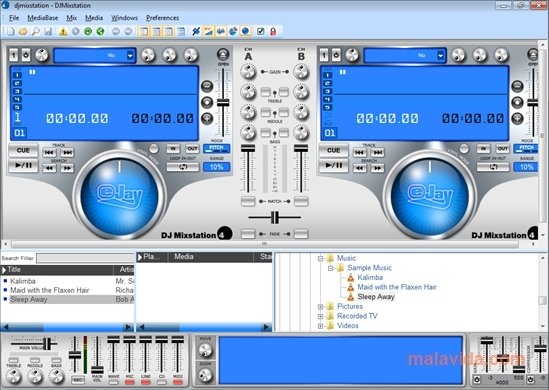Toggle the MIC channel red mute button

130,382
